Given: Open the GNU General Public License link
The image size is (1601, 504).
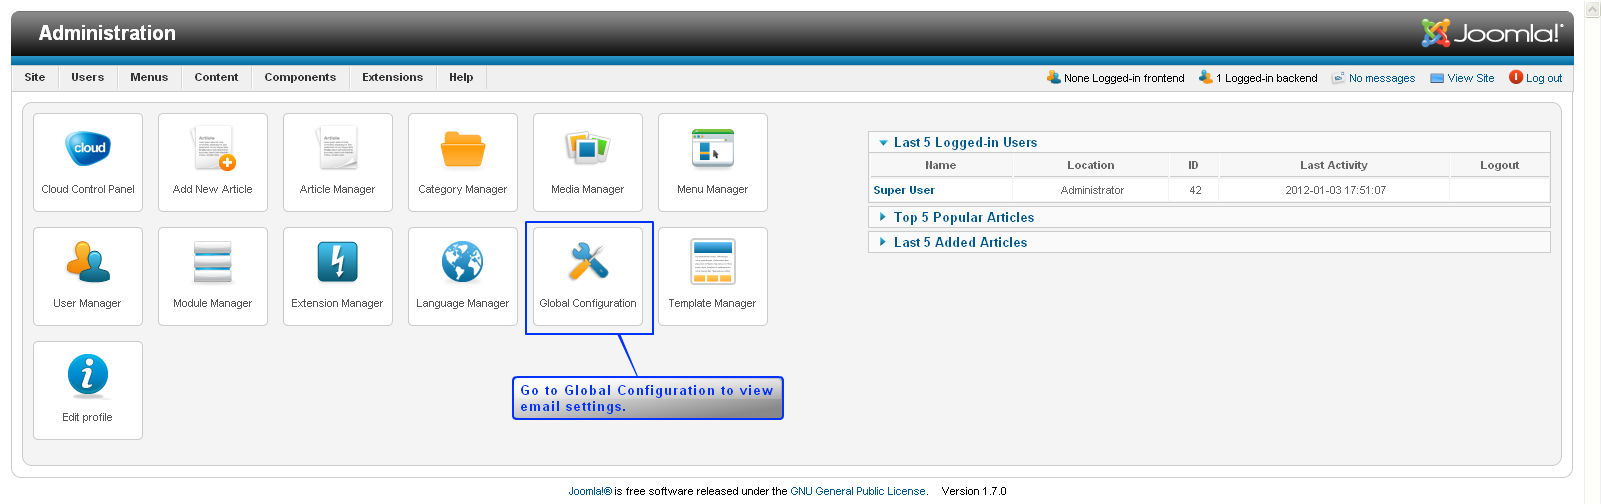Looking at the screenshot, I should (x=858, y=491).
